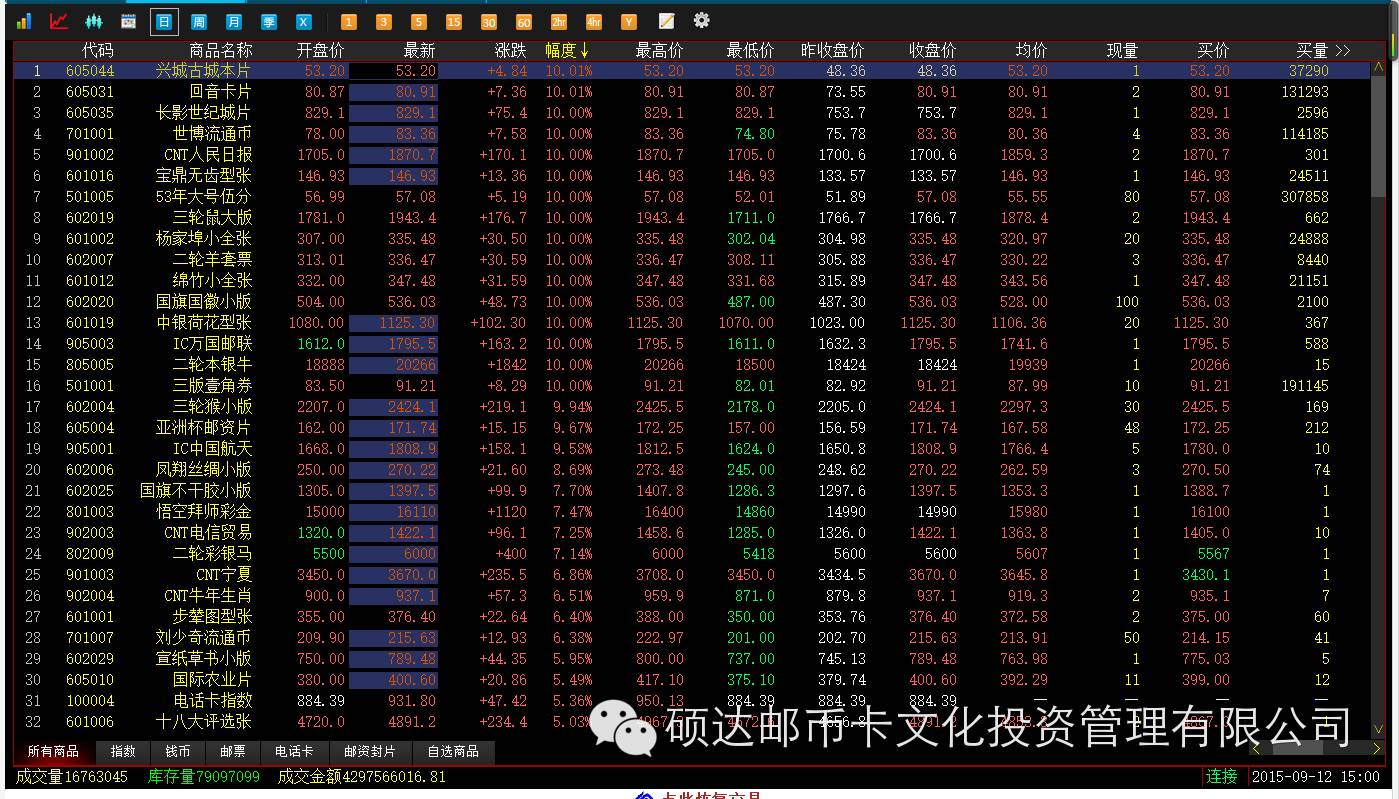The width and height of the screenshot is (1399, 799).
Task: Sort by 幅度 column header
Action: (567, 50)
